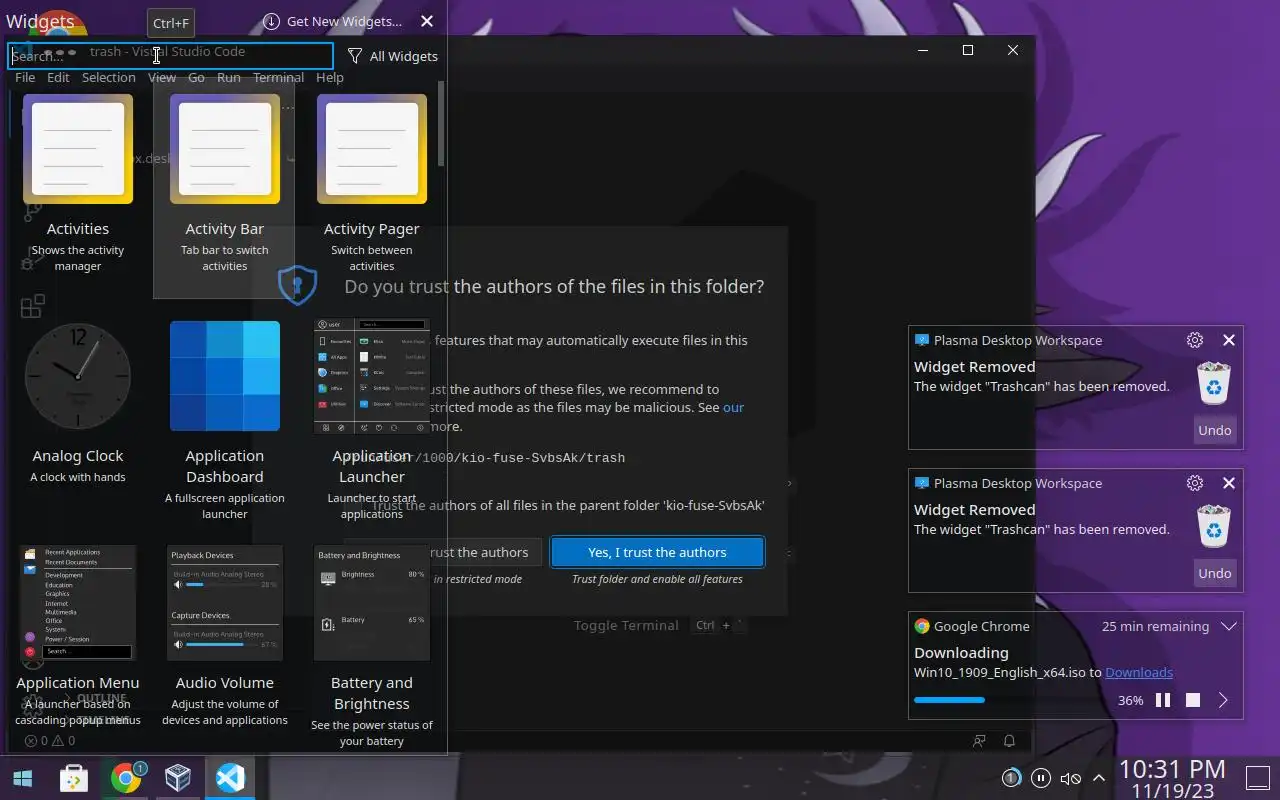Click the VS Code feedback icon
This screenshot has height=800, width=1280.
979,741
